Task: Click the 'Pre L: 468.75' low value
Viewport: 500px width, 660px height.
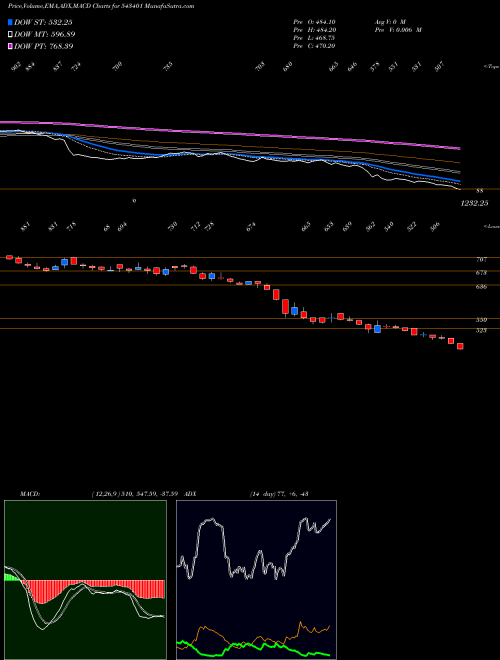Action: point(314,38)
